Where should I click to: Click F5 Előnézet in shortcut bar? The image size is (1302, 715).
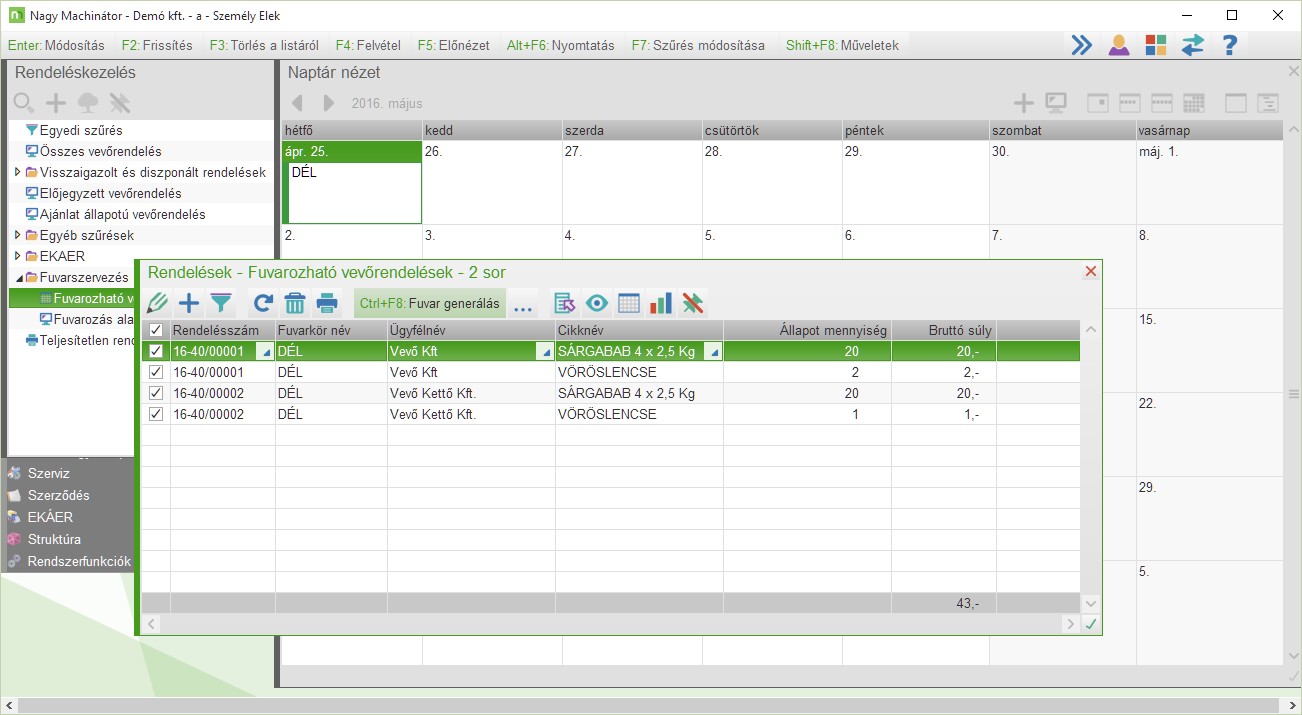455,45
